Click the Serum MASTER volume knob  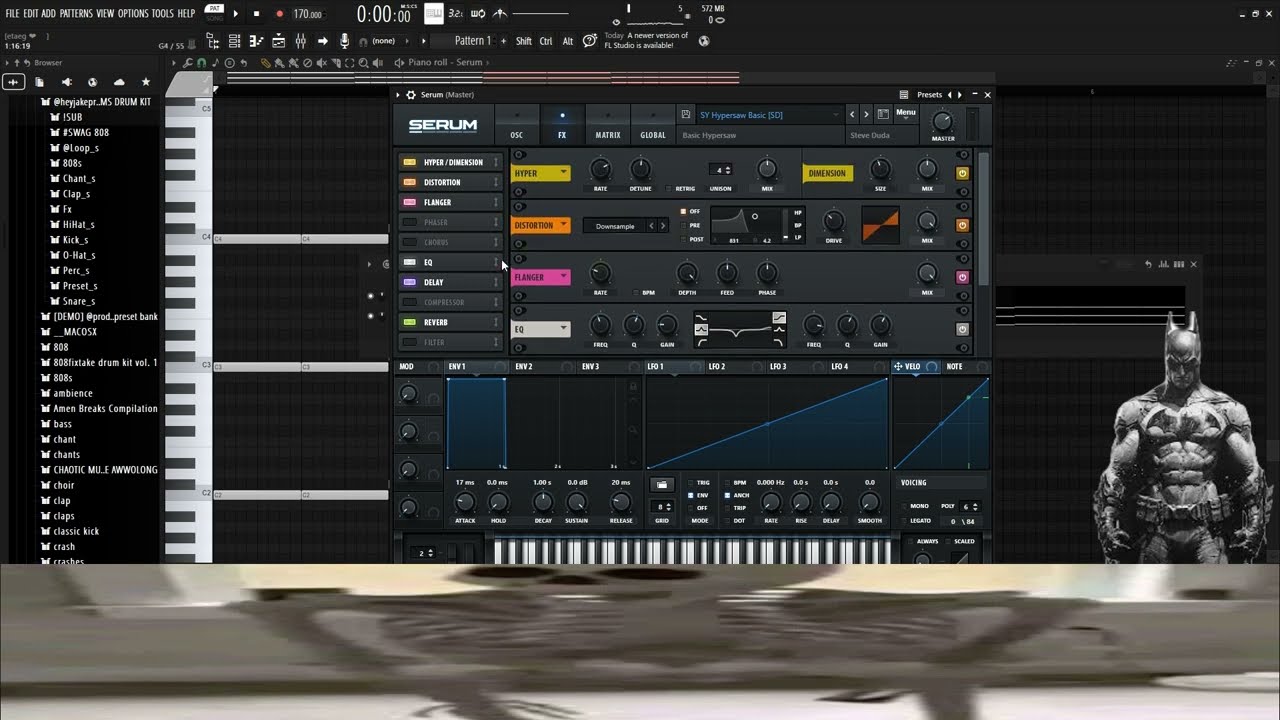point(942,121)
